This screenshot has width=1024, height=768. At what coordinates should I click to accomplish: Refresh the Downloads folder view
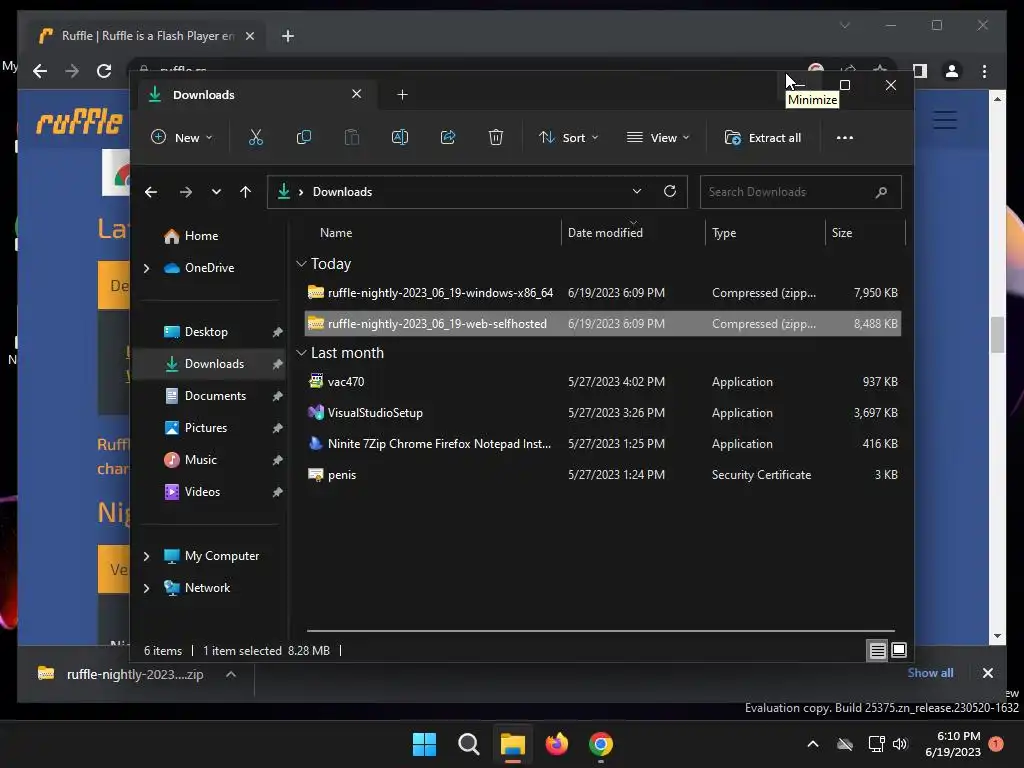[x=669, y=191]
